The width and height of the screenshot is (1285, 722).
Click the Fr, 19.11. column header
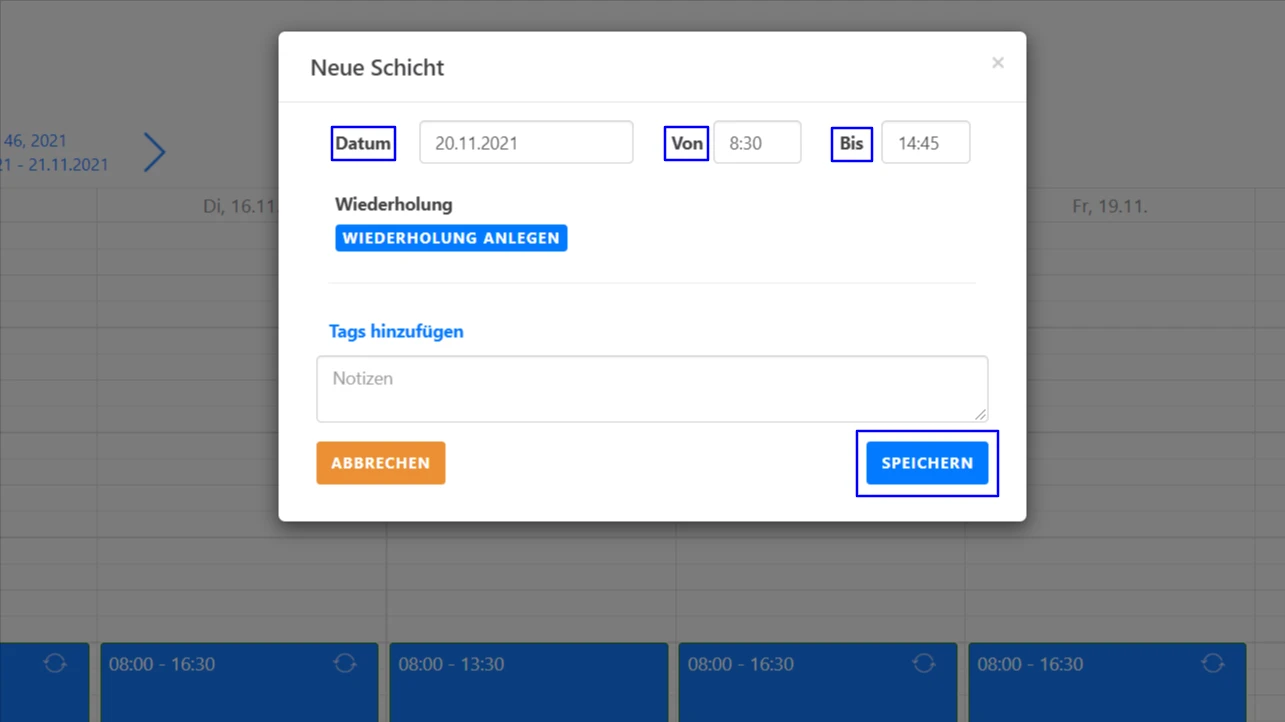pyautogui.click(x=1109, y=207)
